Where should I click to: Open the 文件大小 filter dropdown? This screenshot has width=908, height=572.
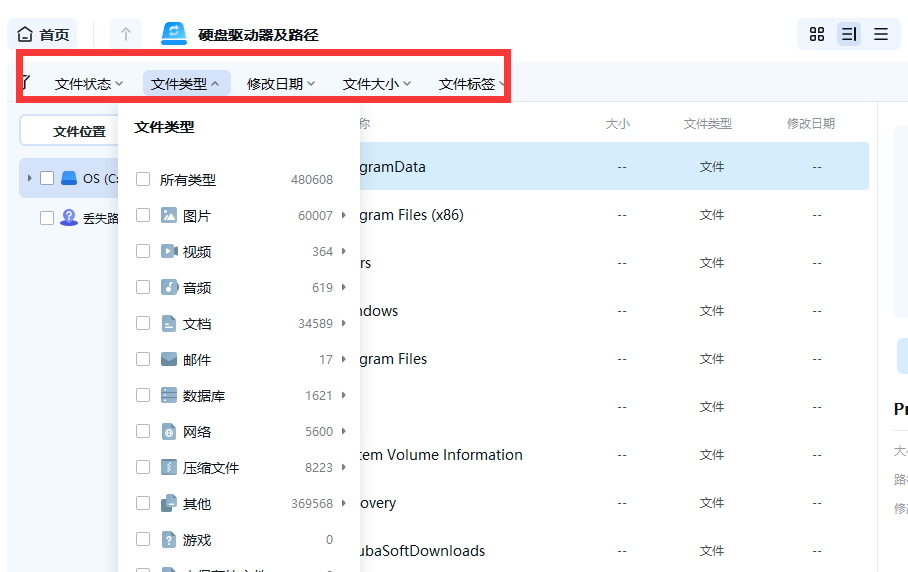(x=377, y=84)
